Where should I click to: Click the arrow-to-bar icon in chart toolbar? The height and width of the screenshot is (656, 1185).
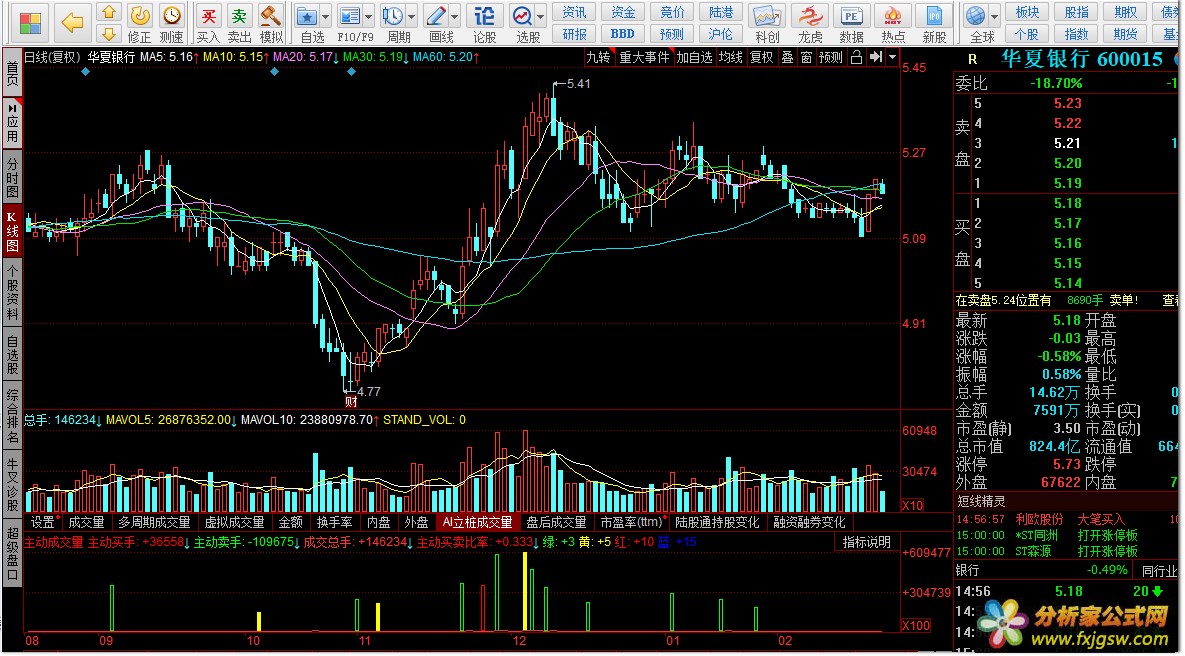876,57
